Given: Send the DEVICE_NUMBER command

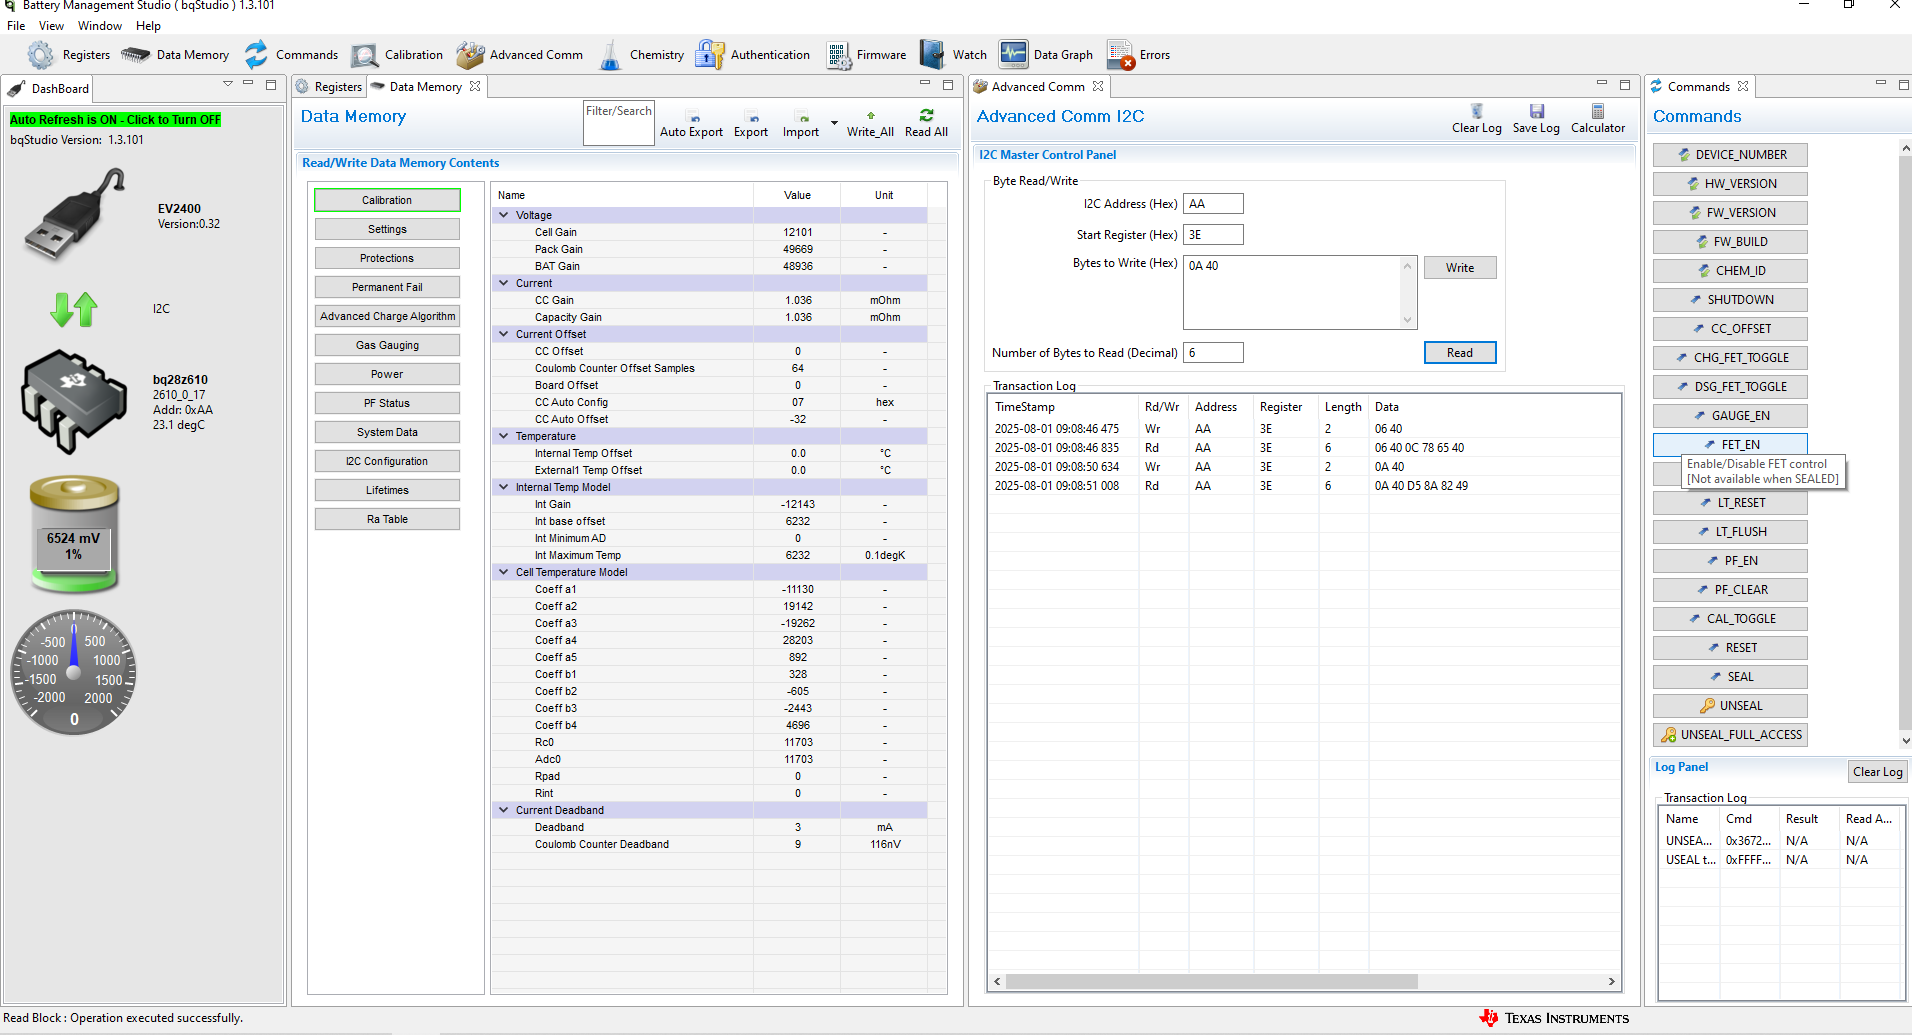Looking at the screenshot, I should 1730,155.
